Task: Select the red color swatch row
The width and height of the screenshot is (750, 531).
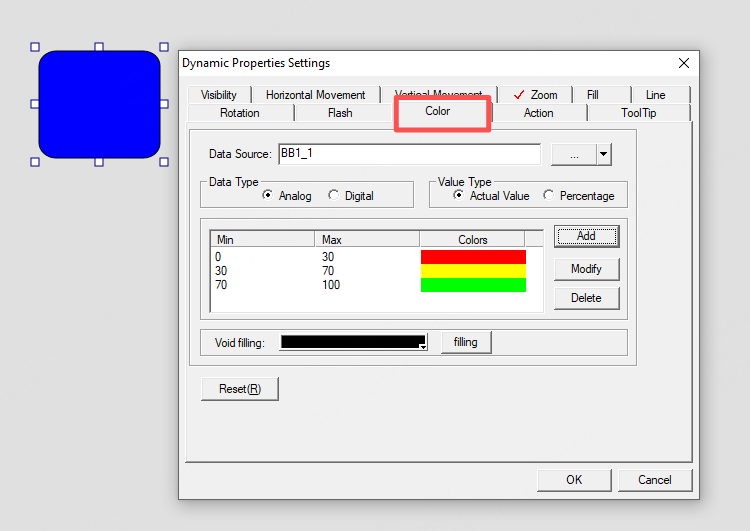Action: pyautogui.click(x=473, y=257)
